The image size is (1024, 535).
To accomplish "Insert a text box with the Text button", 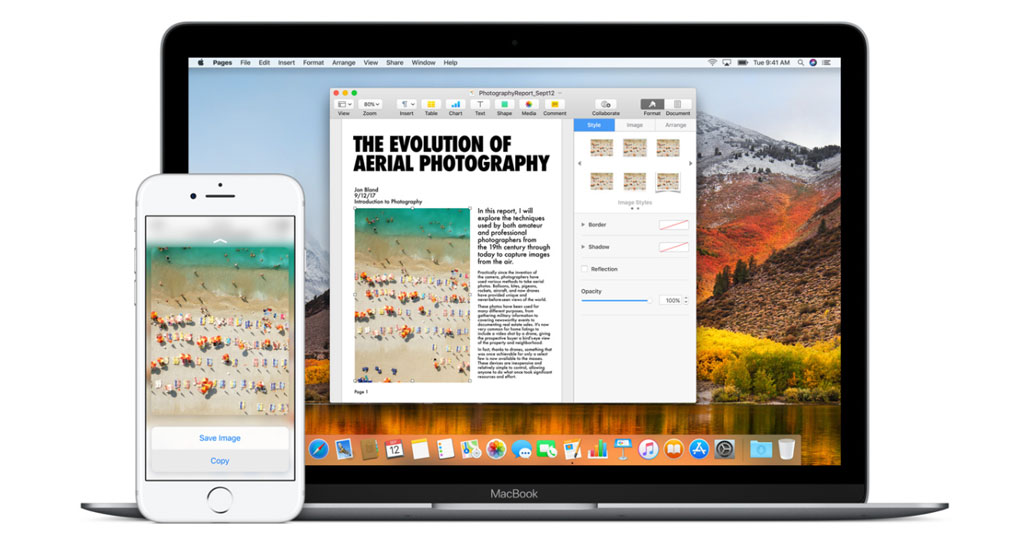I will coord(480,107).
